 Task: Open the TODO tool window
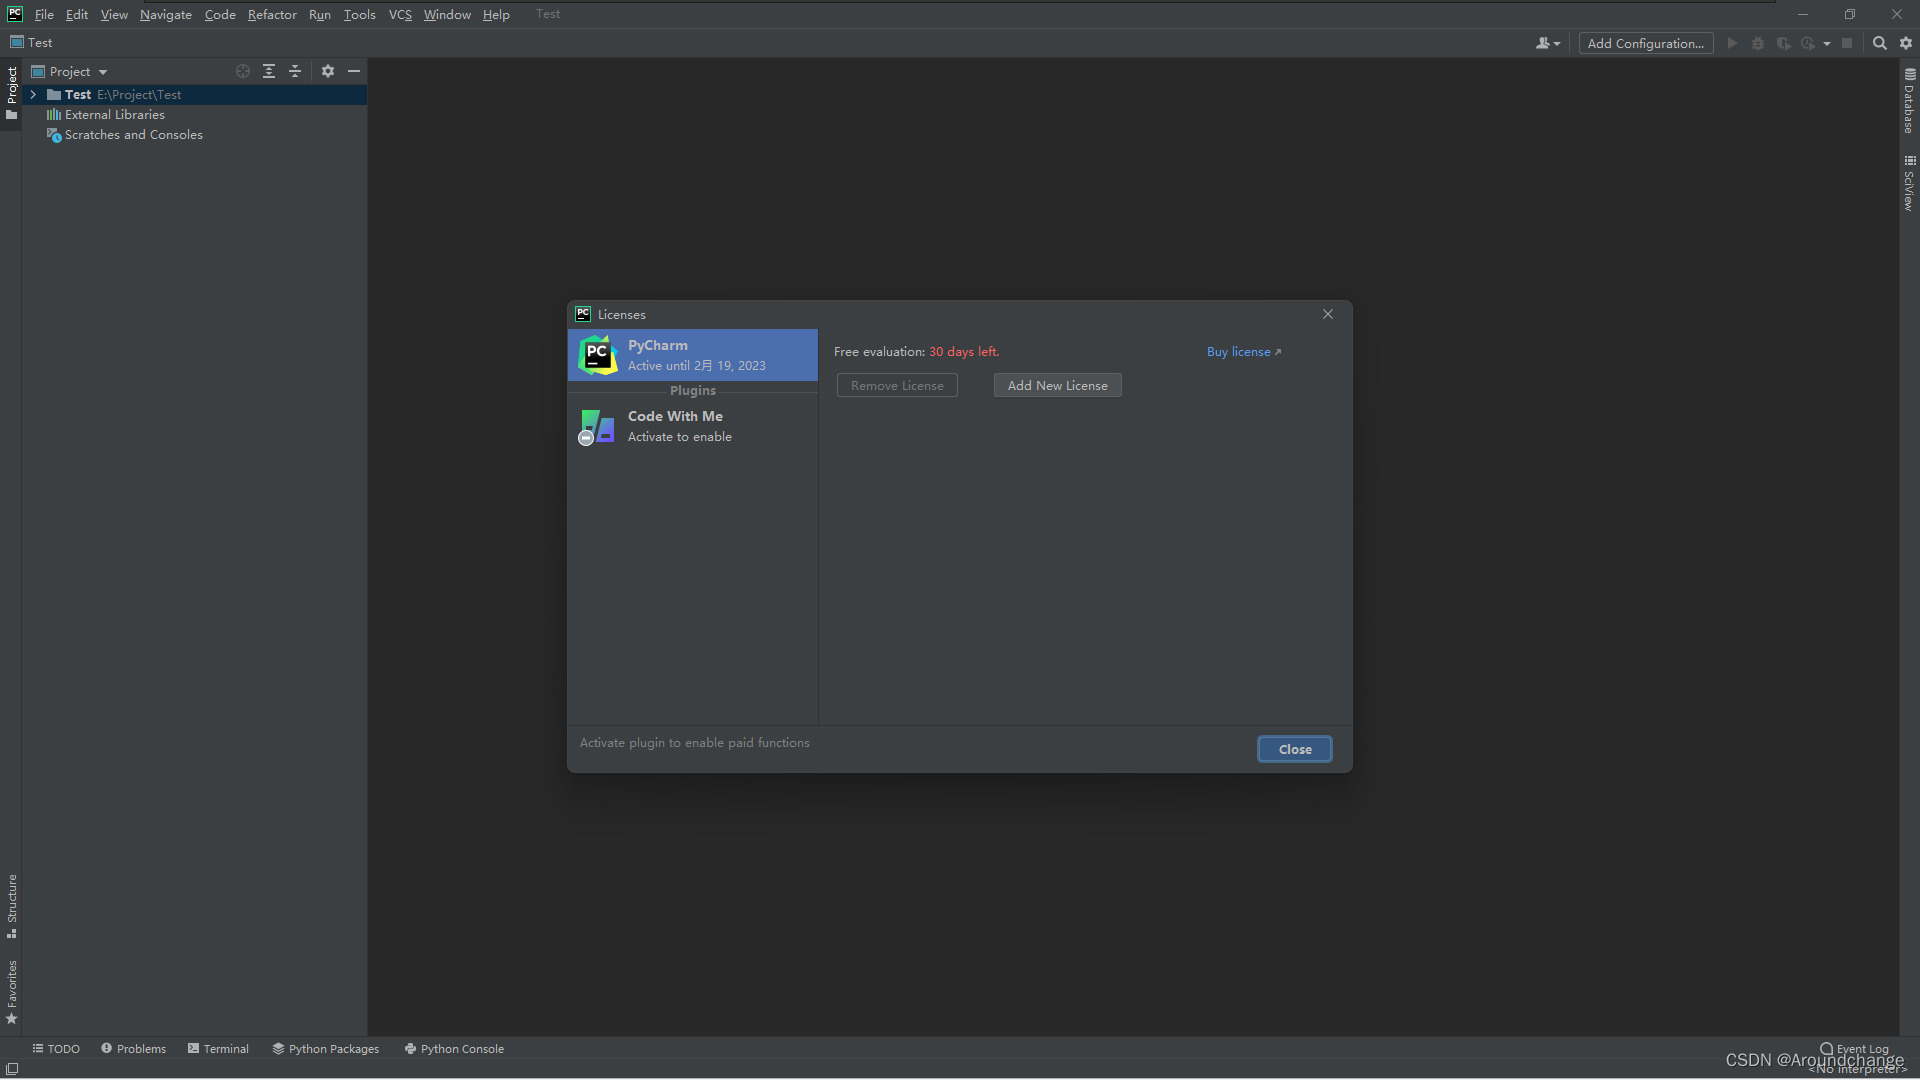[x=56, y=1049]
